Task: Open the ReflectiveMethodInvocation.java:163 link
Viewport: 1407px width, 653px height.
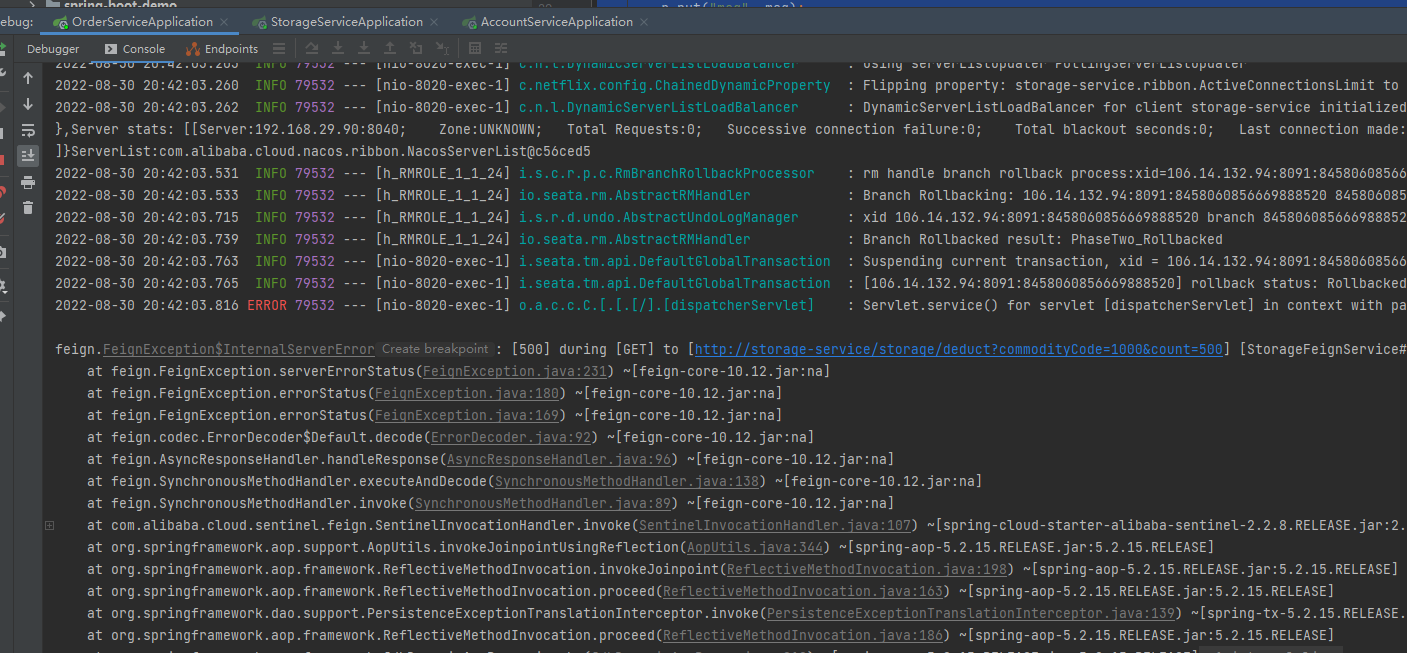Action: point(802,591)
